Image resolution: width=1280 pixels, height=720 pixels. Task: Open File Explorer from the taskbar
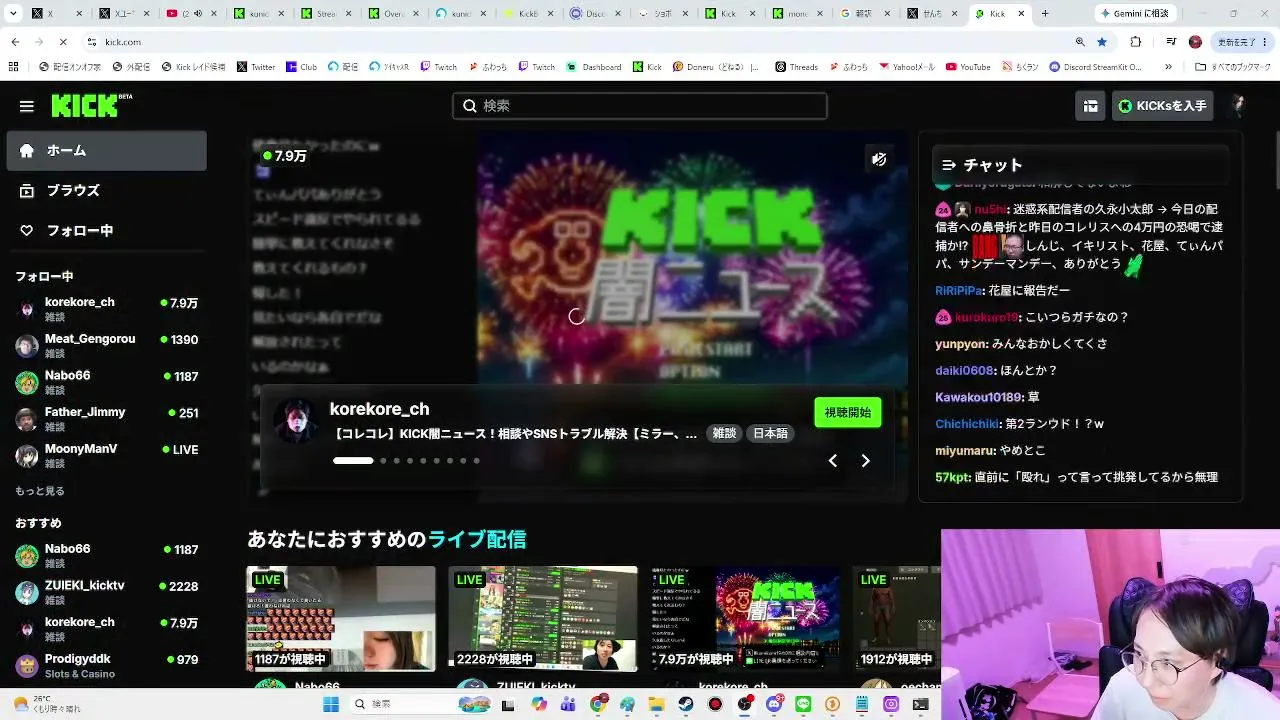[x=657, y=704]
